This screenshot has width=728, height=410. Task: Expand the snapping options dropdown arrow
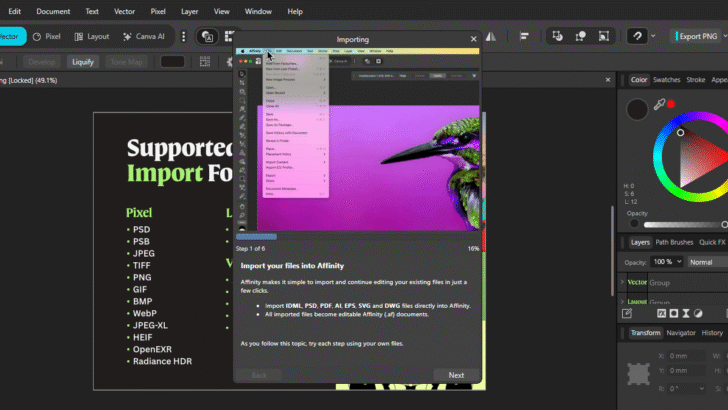653,36
